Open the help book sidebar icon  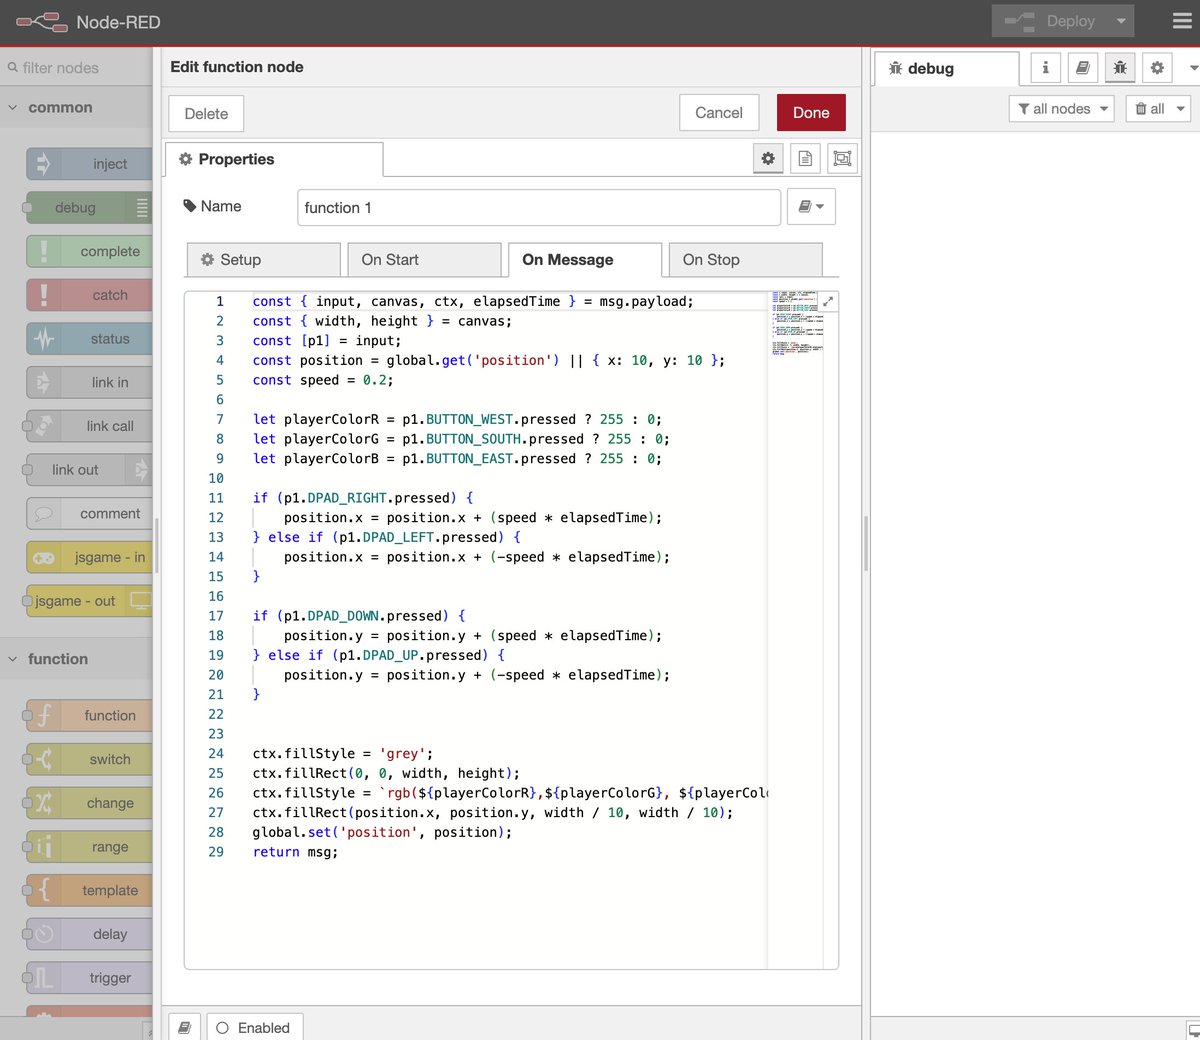coord(1082,68)
